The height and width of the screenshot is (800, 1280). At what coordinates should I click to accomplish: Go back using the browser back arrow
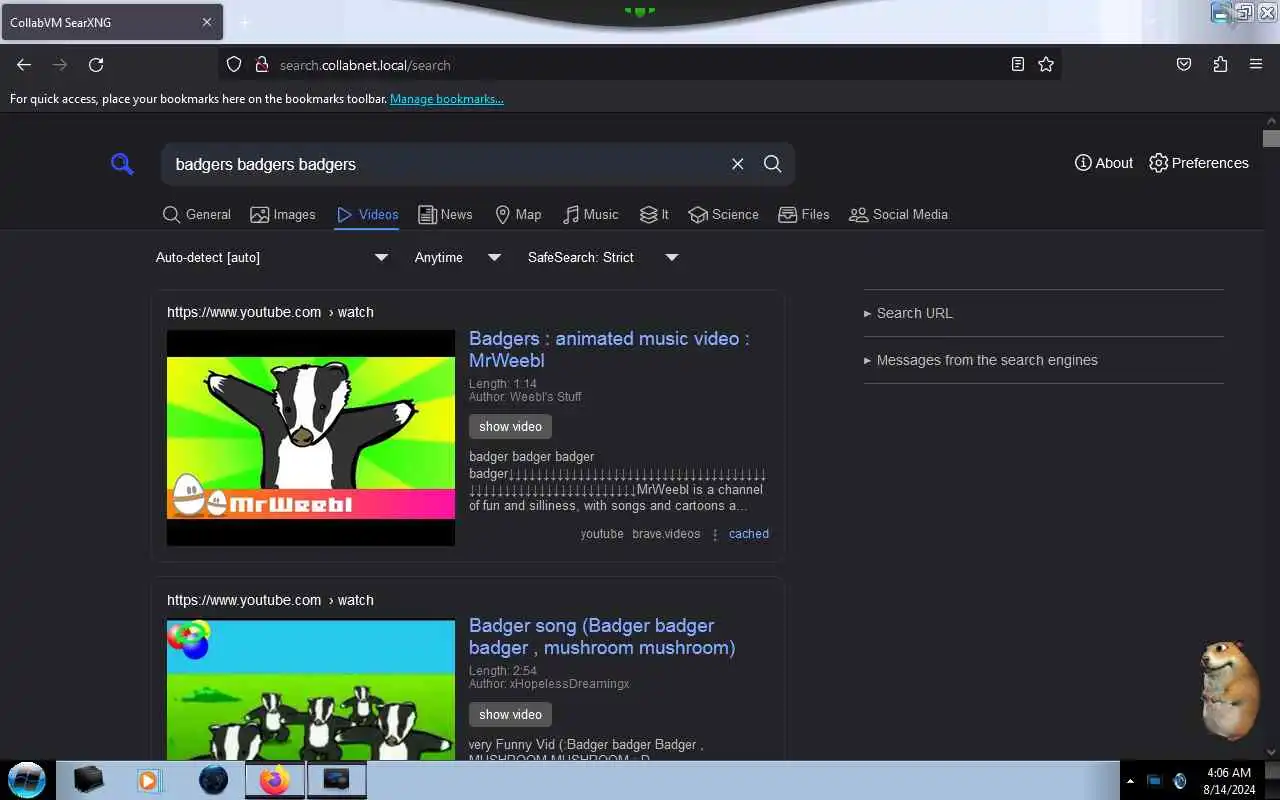click(24, 65)
